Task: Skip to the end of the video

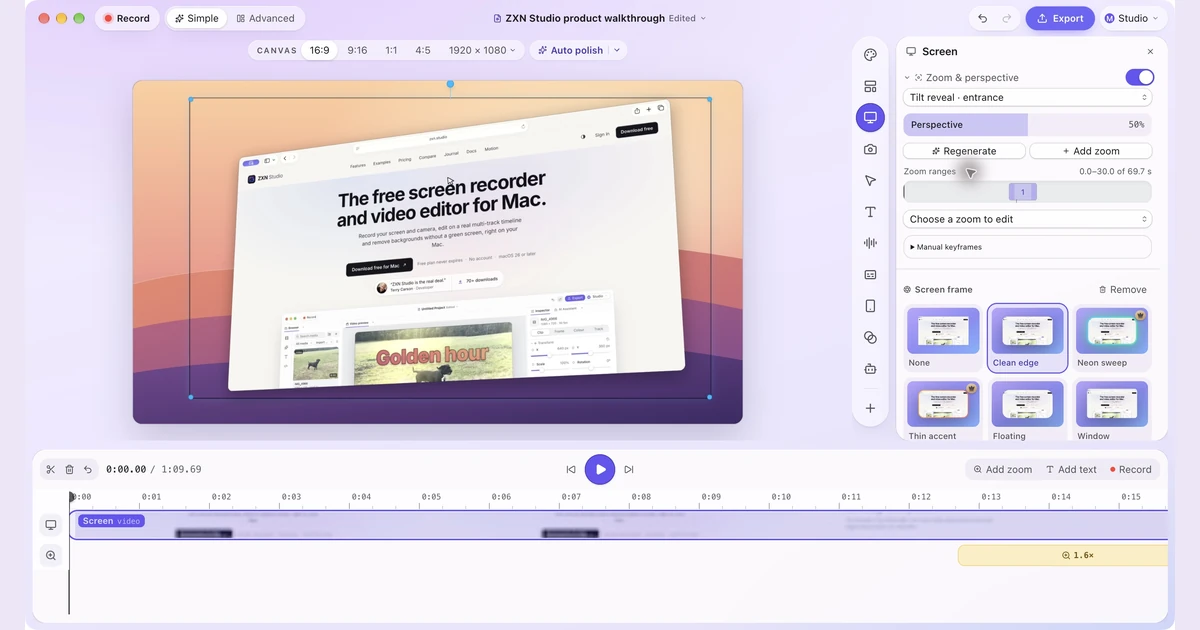Action: tap(629, 469)
